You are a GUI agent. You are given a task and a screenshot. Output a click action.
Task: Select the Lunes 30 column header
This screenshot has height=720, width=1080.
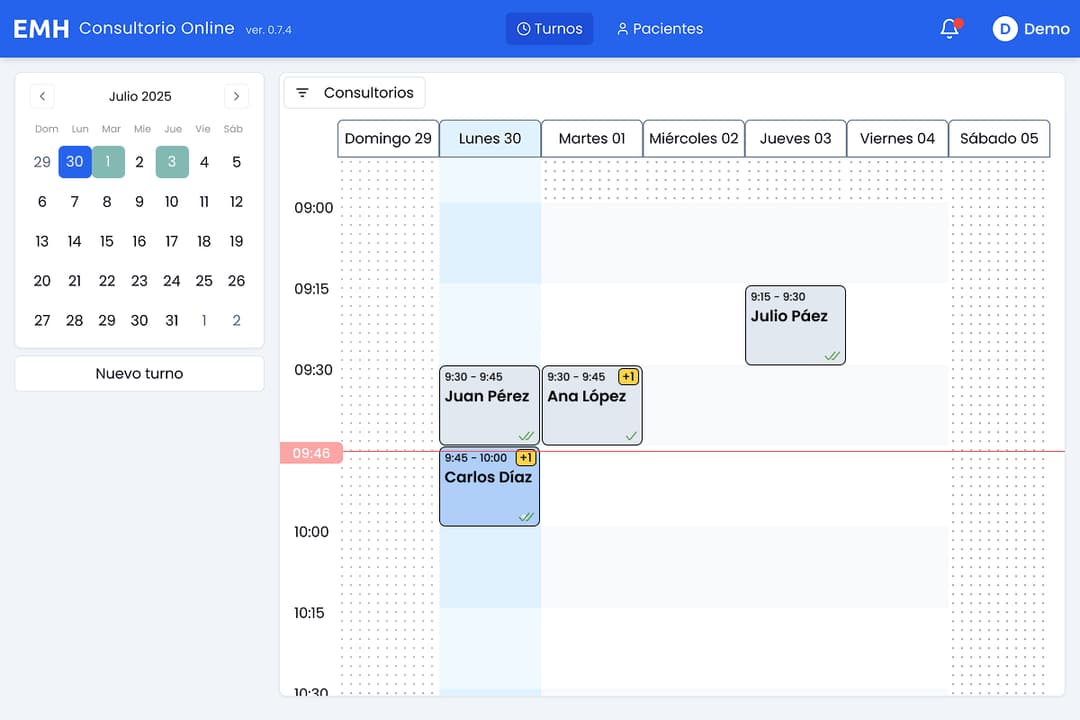490,139
